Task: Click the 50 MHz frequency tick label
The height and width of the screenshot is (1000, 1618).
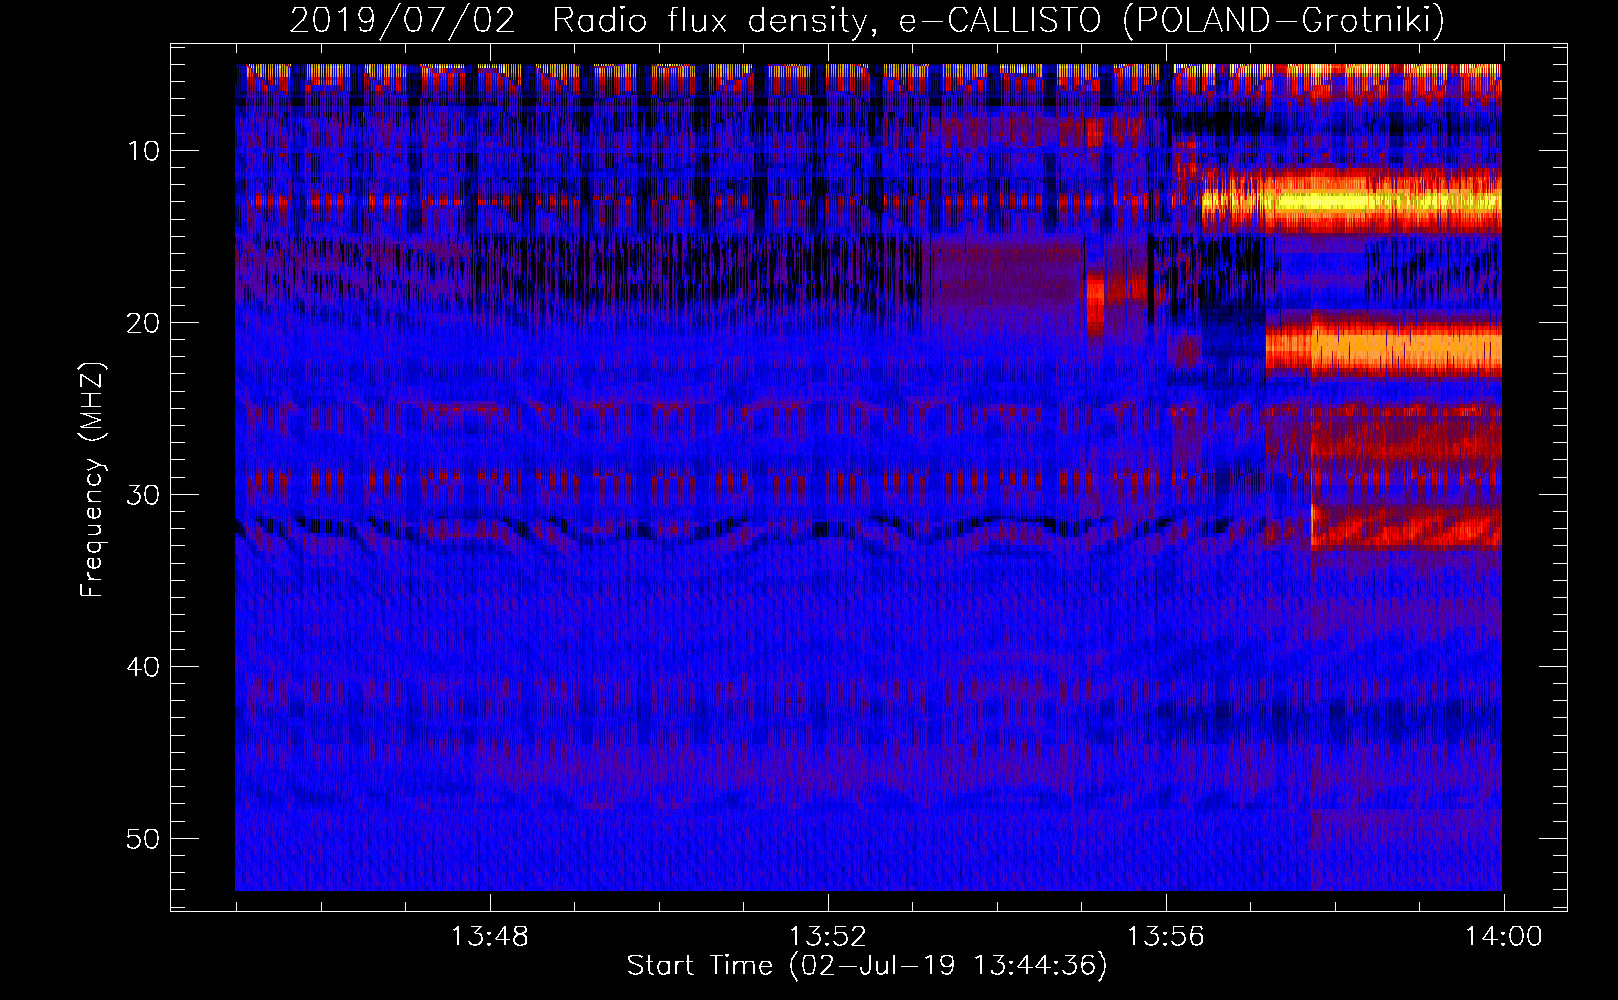Action: pos(144,839)
